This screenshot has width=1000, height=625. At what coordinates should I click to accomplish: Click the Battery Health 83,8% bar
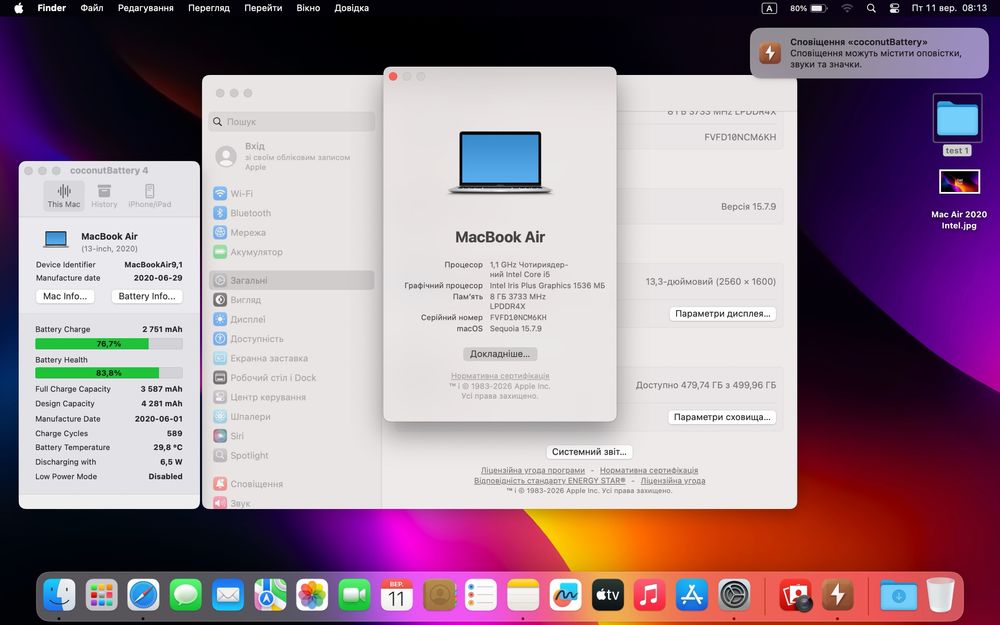(108, 373)
